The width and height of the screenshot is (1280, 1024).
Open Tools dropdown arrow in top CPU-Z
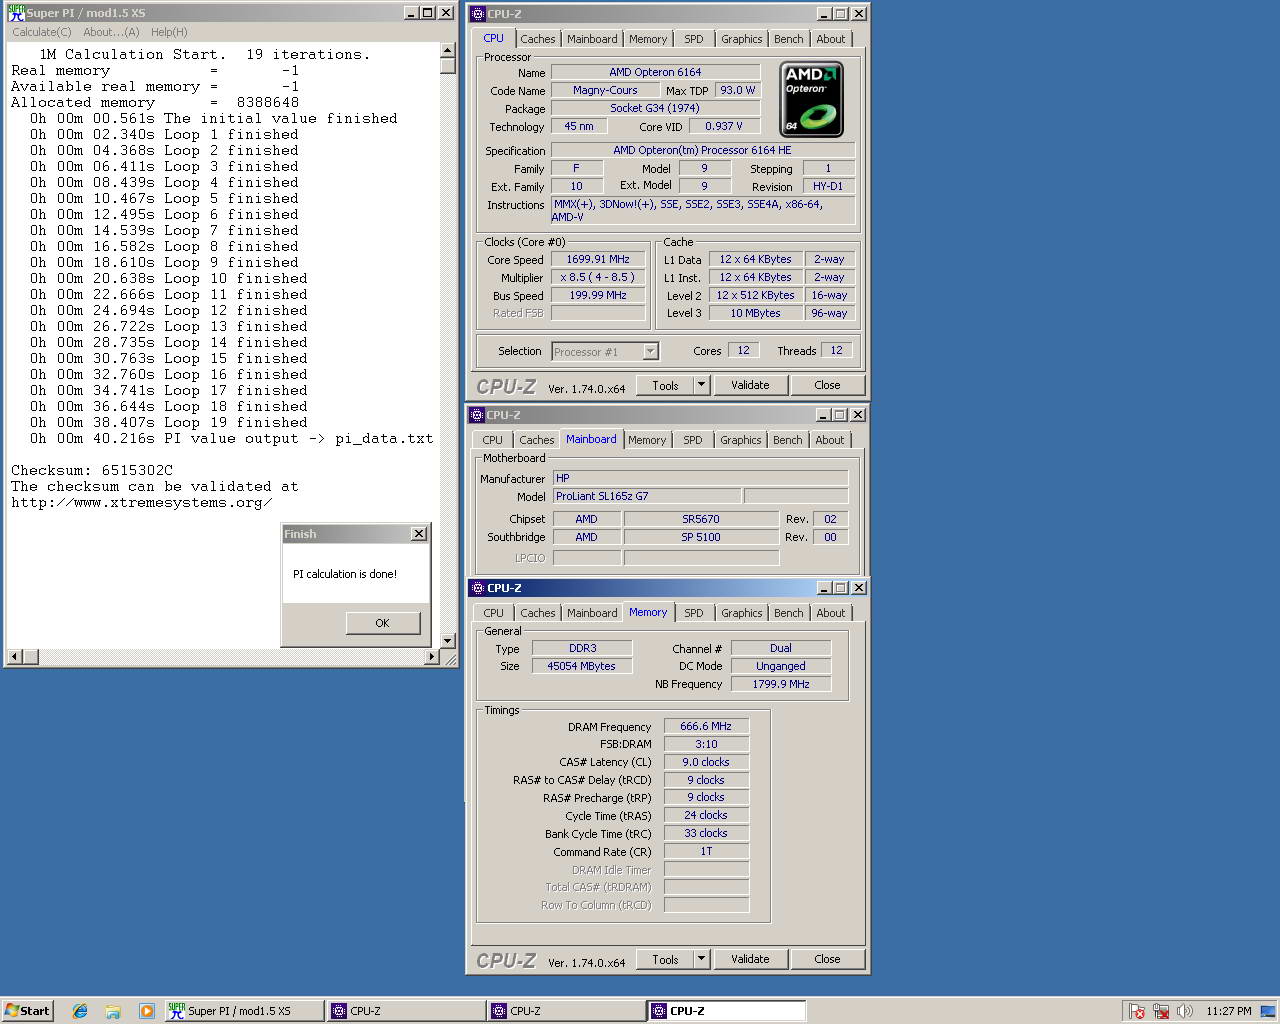coord(701,385)
